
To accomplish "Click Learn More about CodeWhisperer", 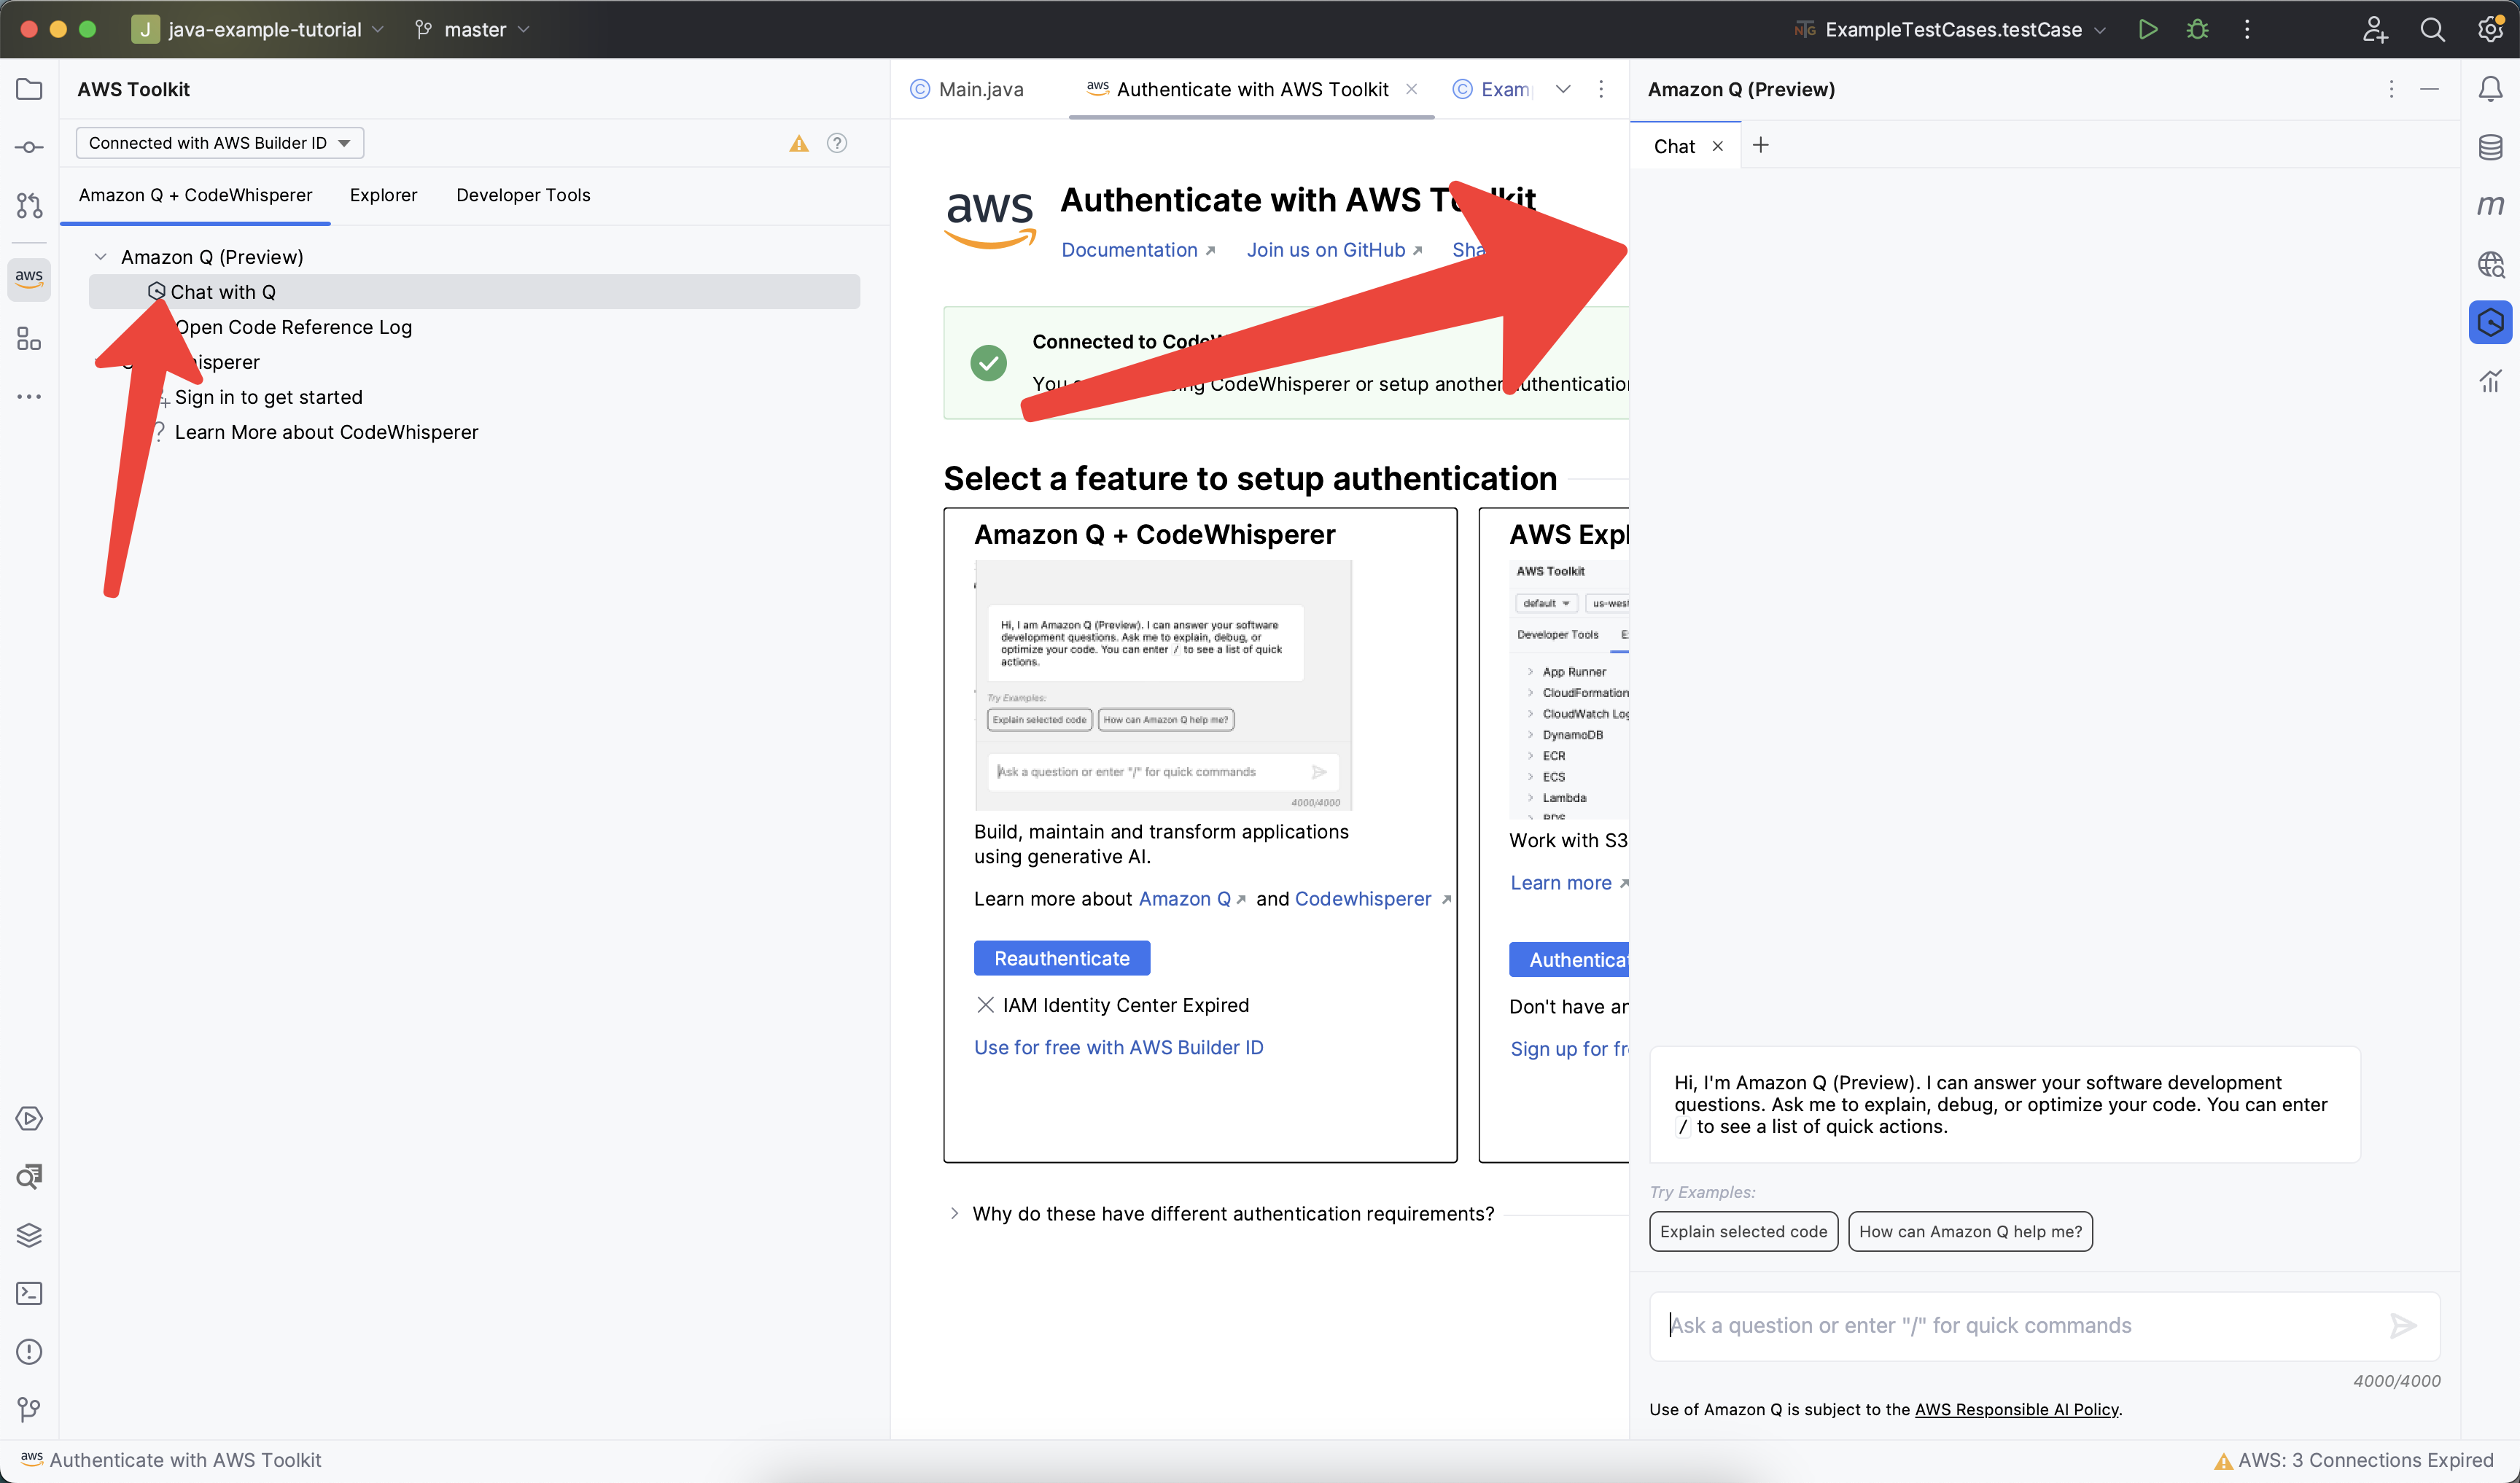I will [326, 432].
